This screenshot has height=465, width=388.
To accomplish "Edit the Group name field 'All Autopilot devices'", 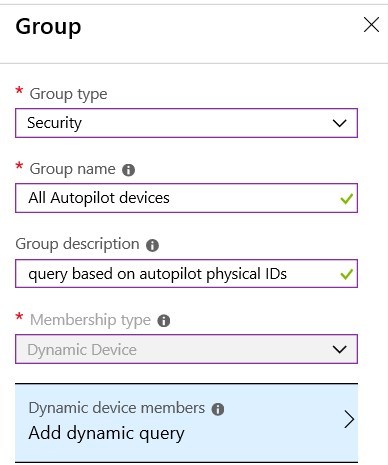I will [186, 198].
